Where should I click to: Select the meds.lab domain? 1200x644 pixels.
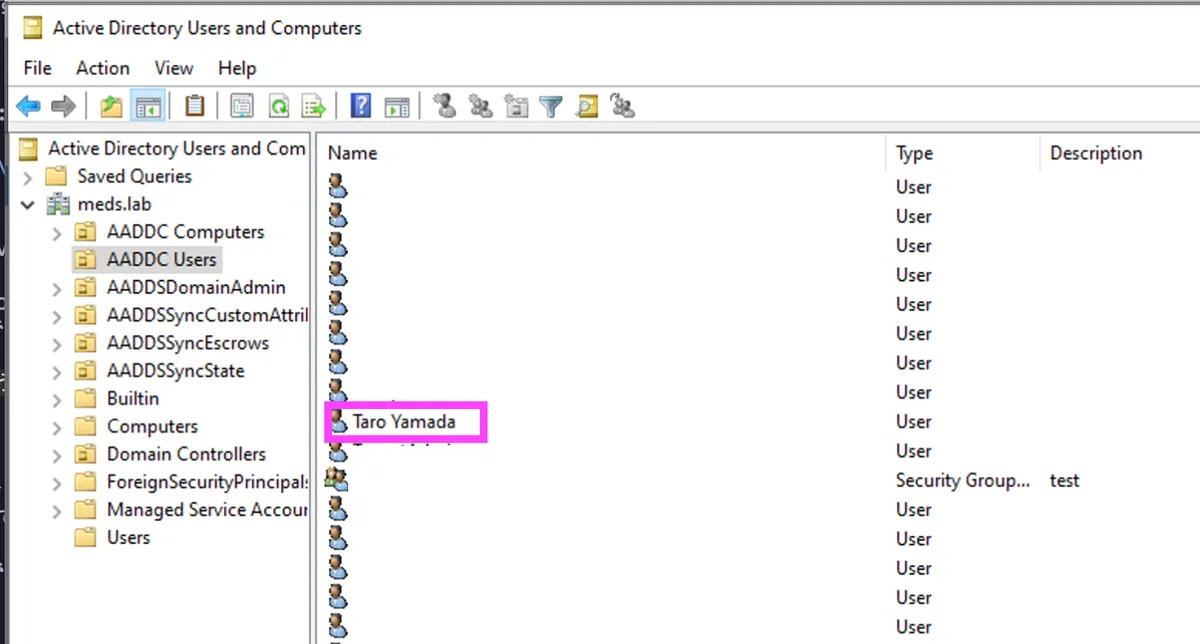tap(115, 204)
